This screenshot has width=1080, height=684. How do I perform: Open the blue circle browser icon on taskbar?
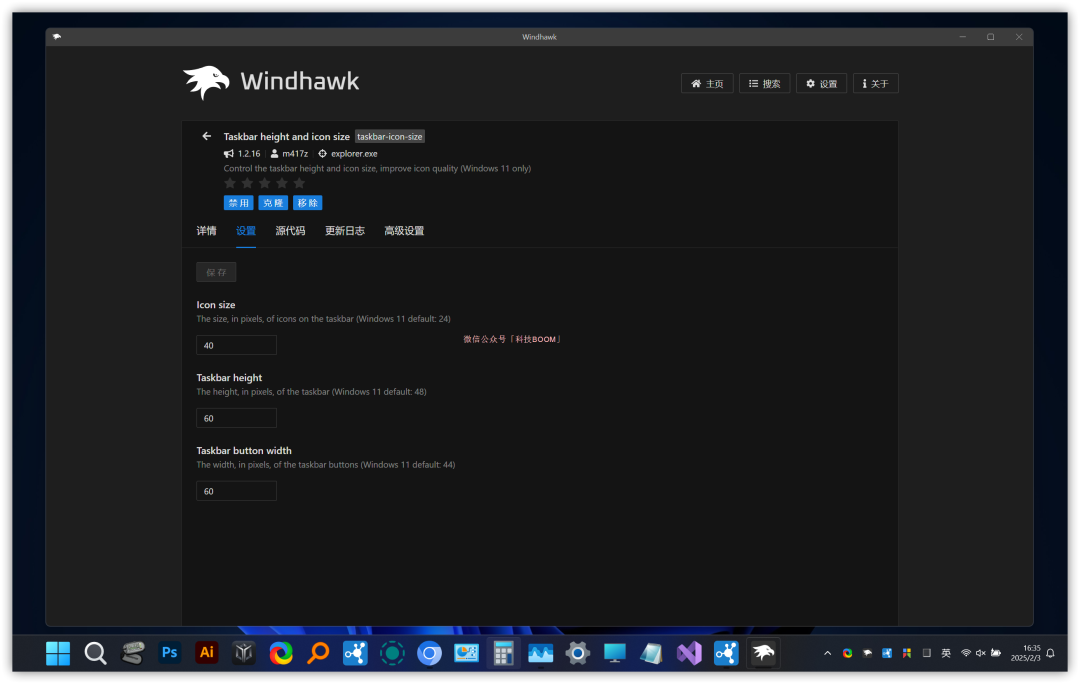click(429, 652)
